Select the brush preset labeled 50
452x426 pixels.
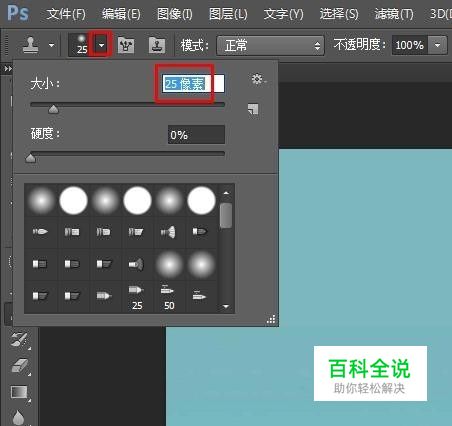(169, 297)
